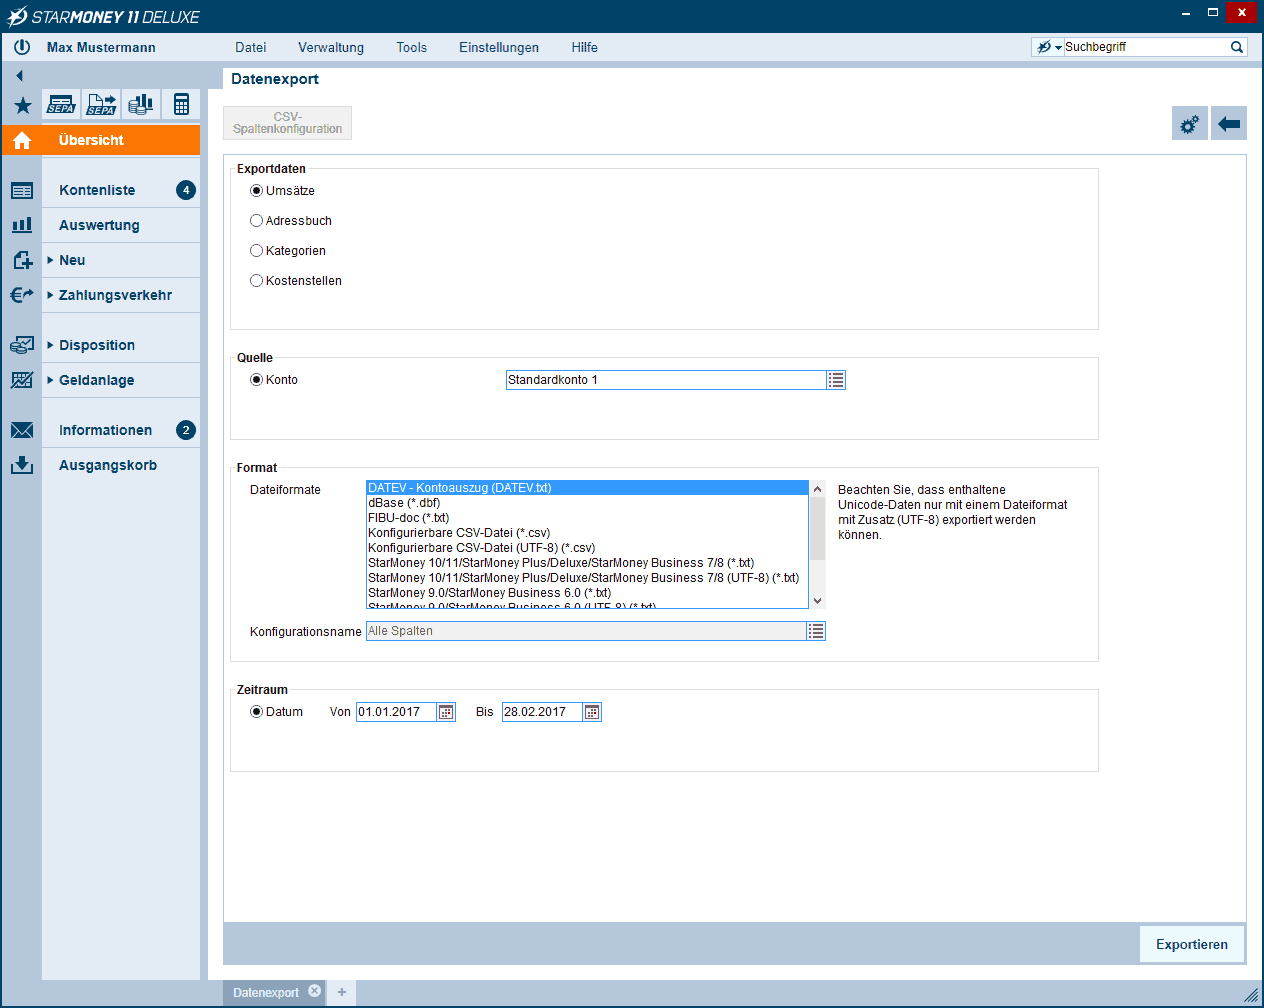Select the Datum radio button
This screenshot has width=1264, height=1008.
pos(257,712)
